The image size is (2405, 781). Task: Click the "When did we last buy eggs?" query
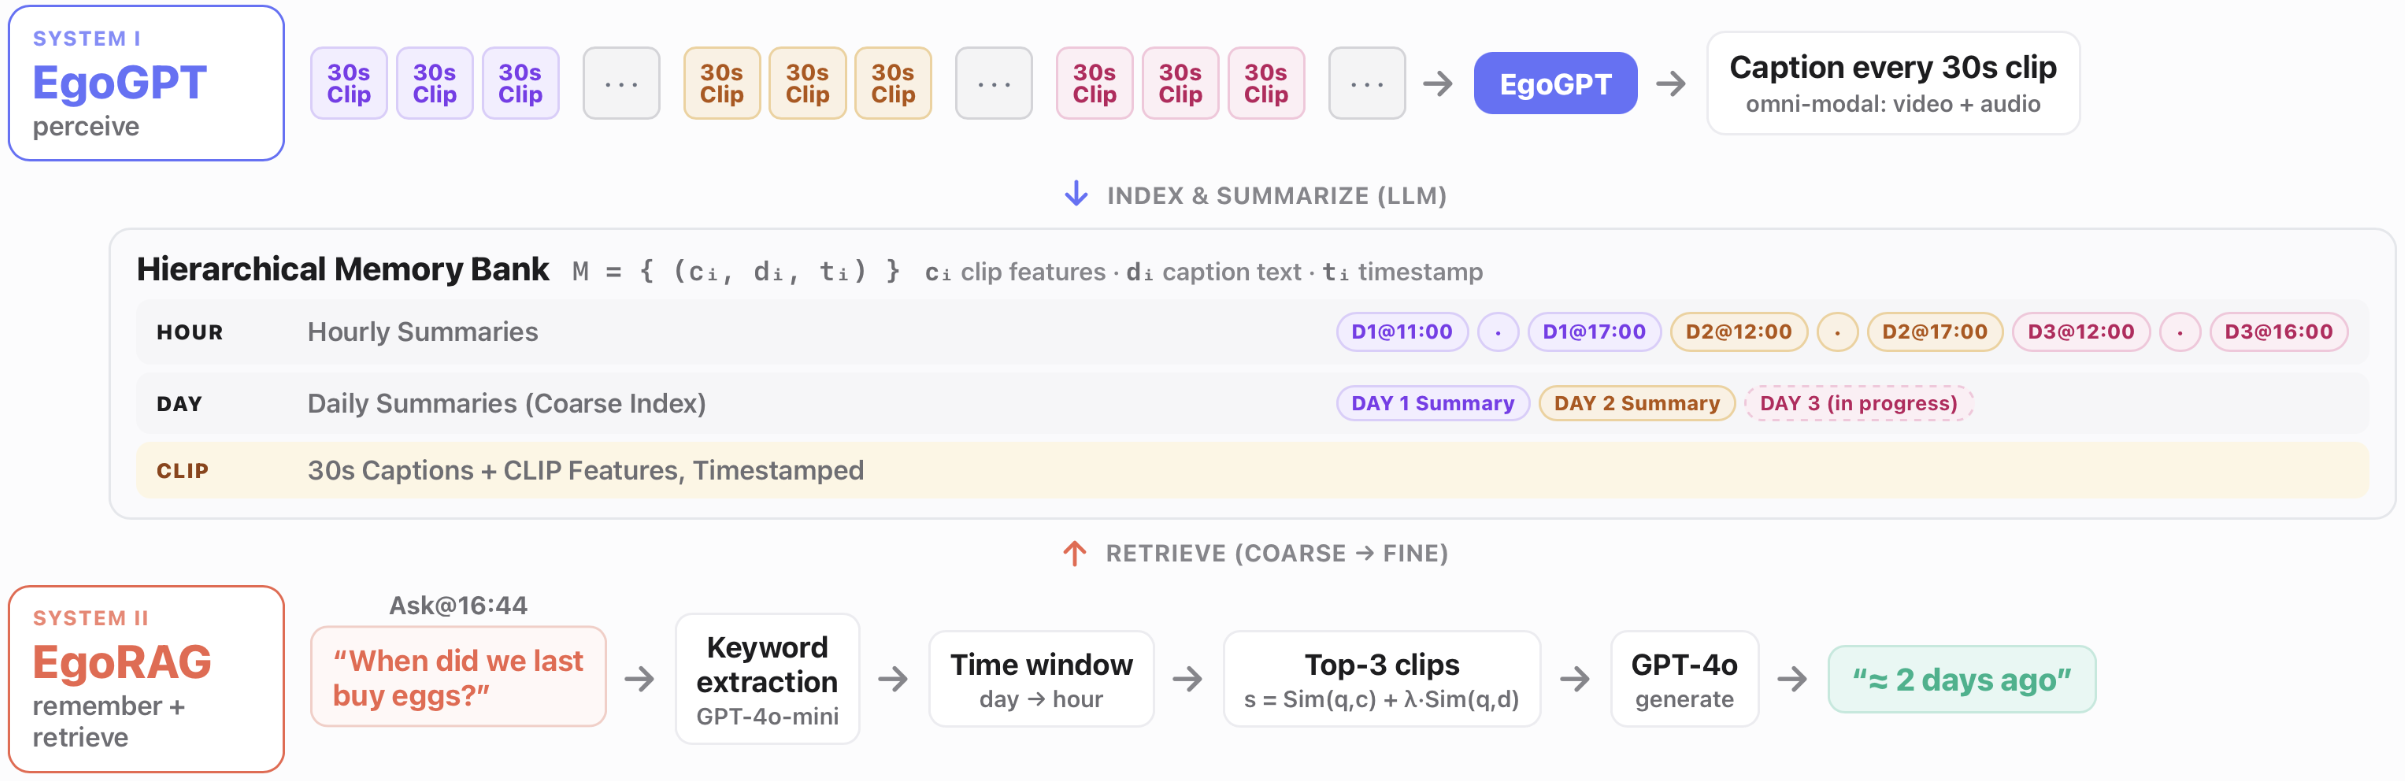[458, 677]
